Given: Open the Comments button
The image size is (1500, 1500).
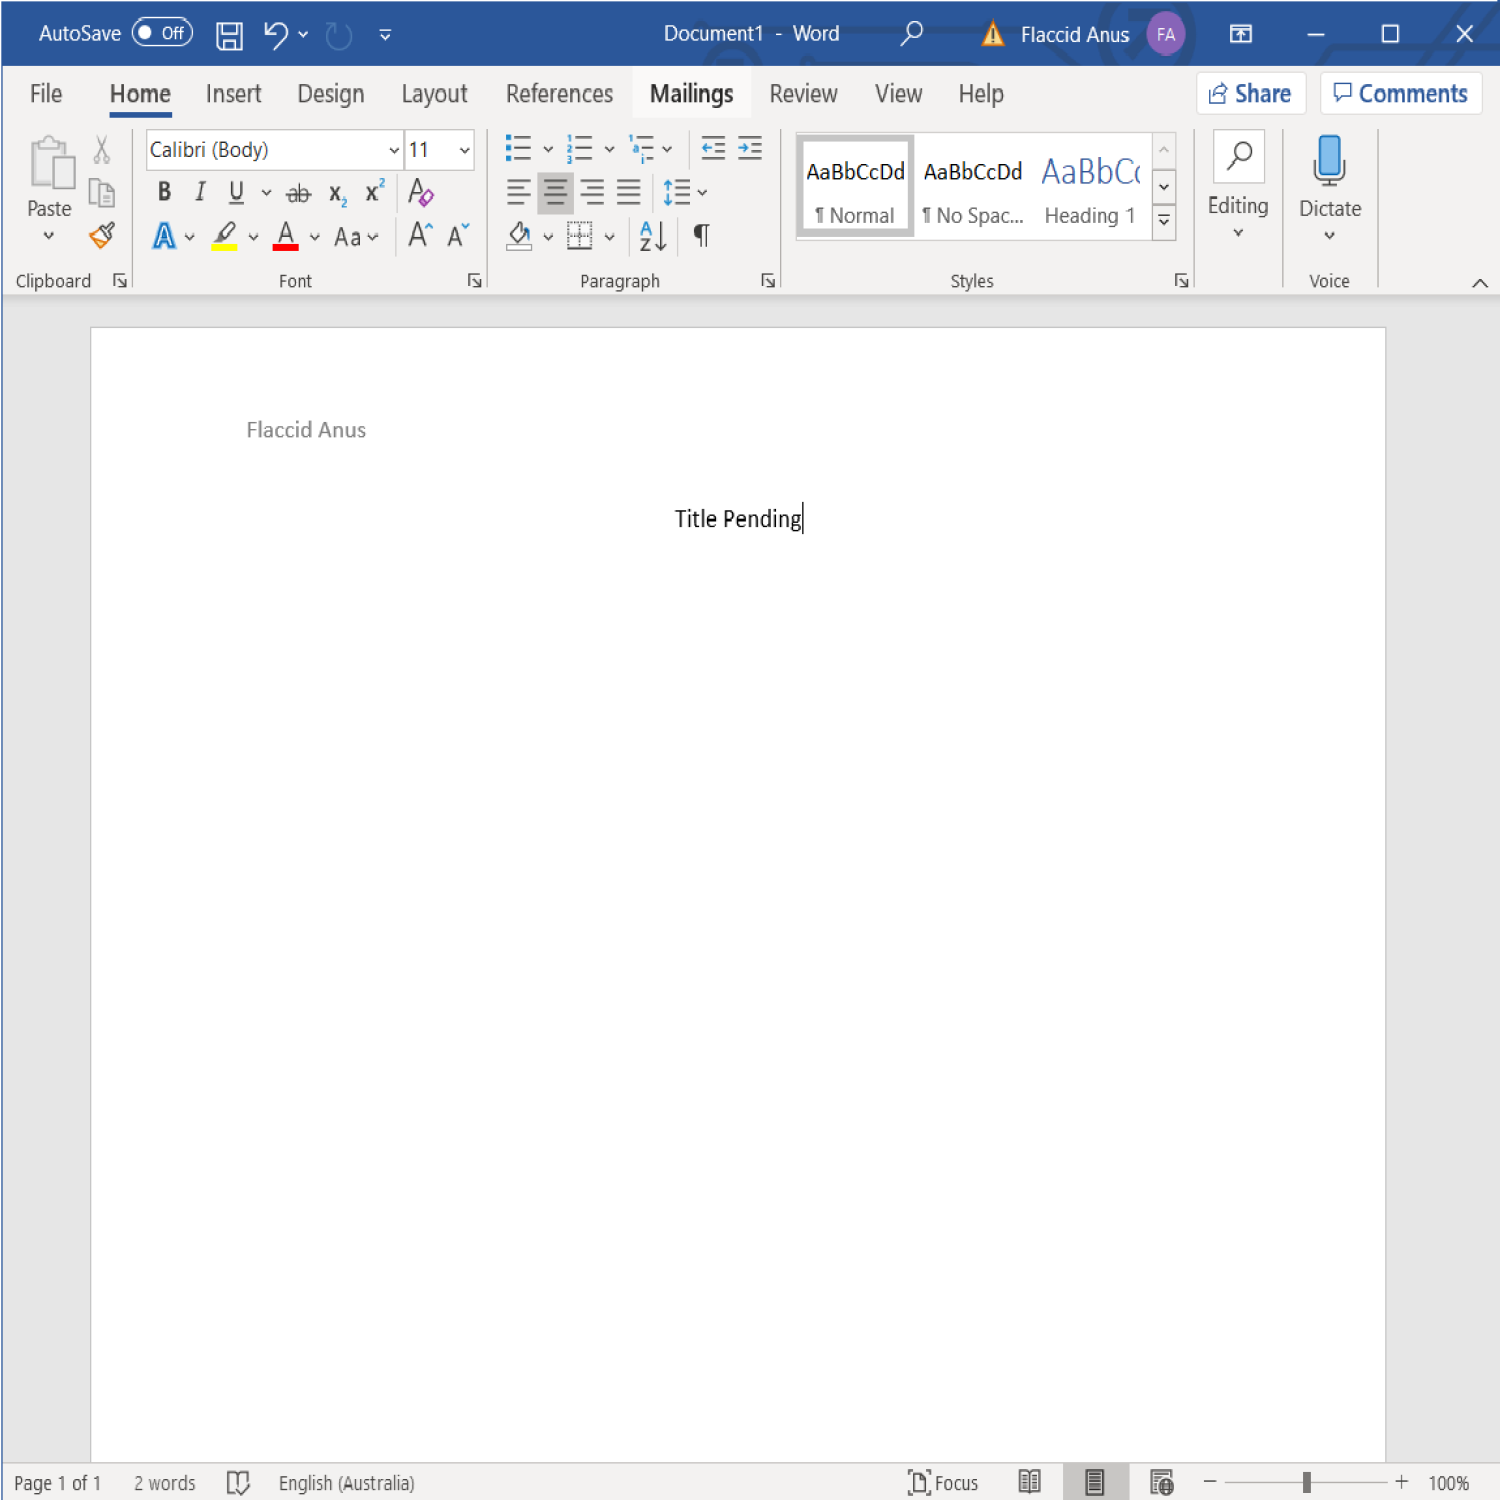Looking at the screenshot, I should point(1400,94).
